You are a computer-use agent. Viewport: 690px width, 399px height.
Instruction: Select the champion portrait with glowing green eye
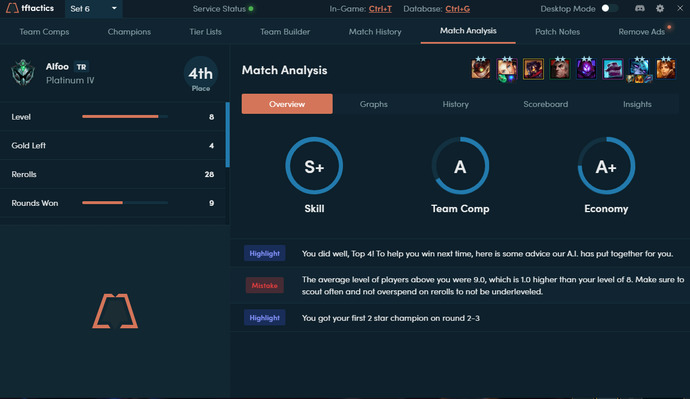tap(481, 69)
